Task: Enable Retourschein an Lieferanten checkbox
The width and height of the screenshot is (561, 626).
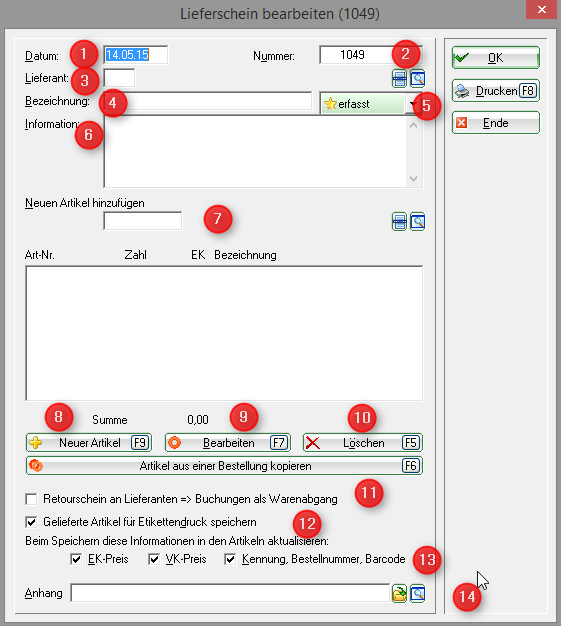Action: (x=31, y=499)
